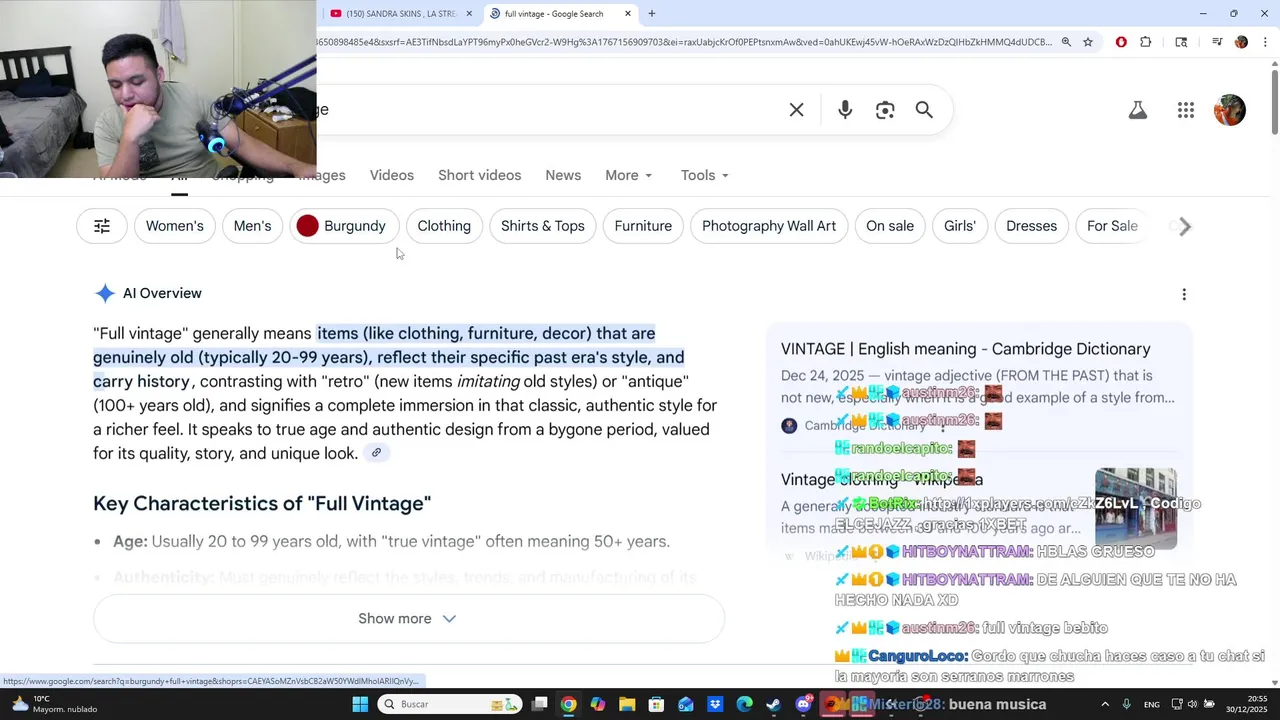The image size is (1280, 720).
Task: Open Microsoft Edge from the taskbar
Action: pos(744,704)
